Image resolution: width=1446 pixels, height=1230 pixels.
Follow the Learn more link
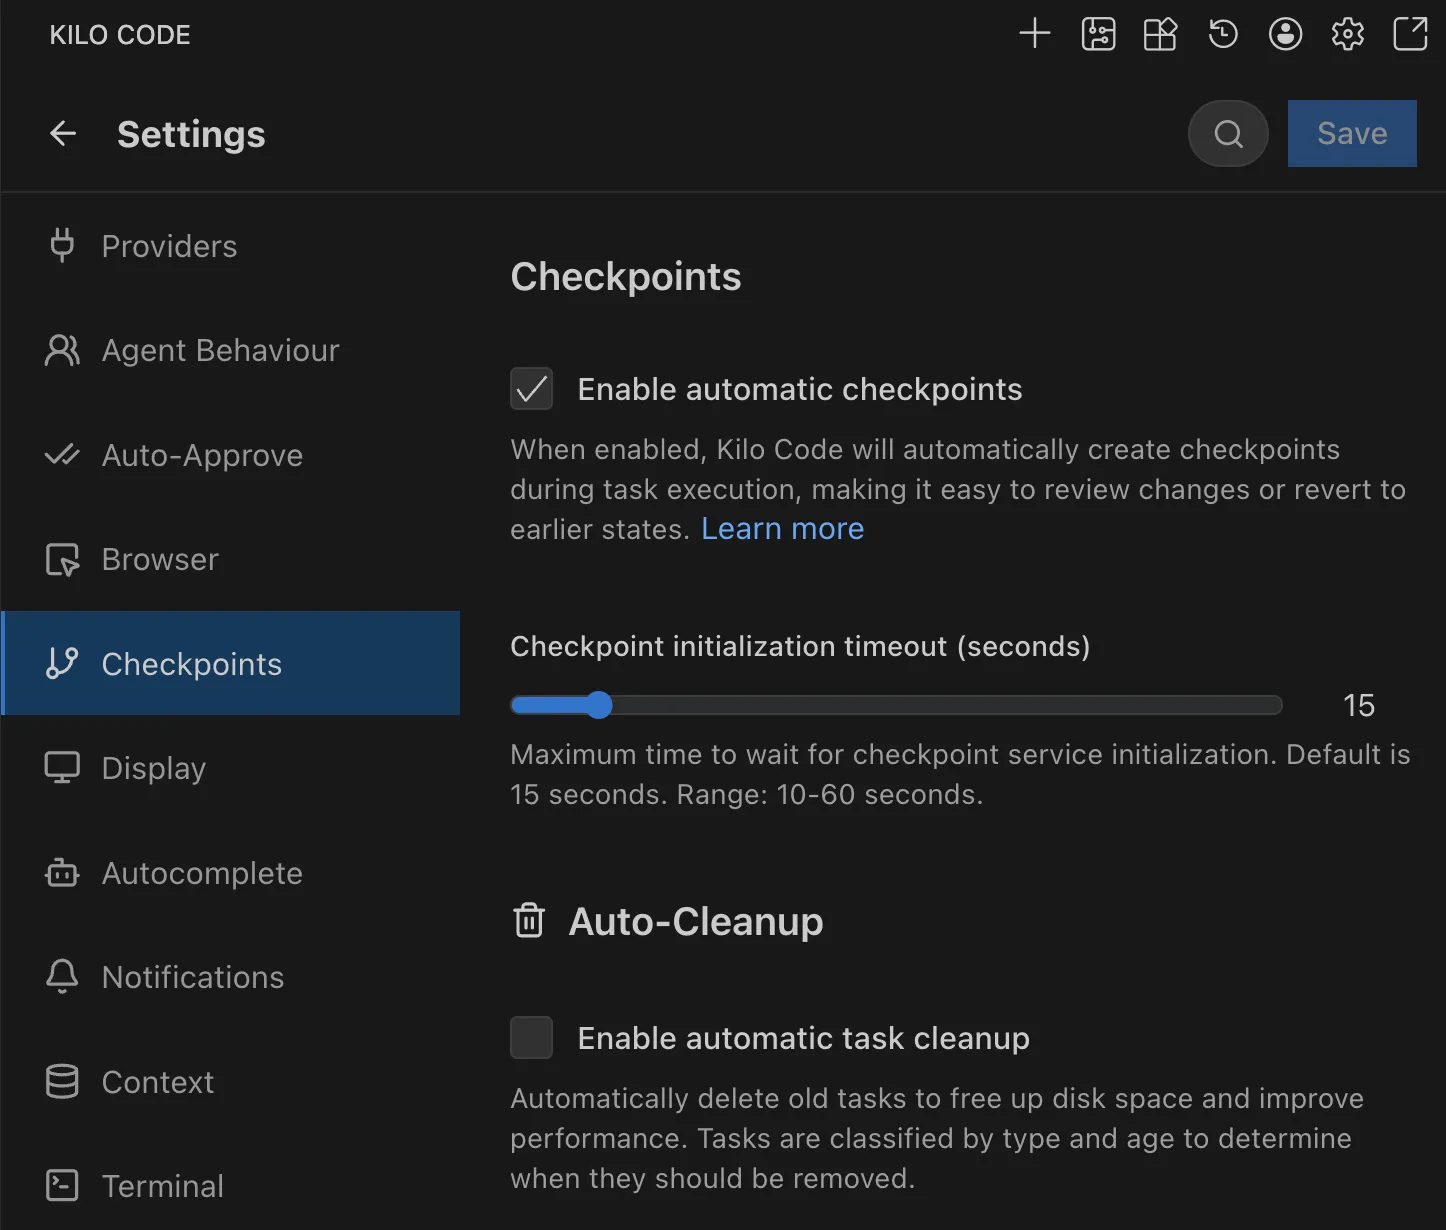click(x=782, y=528)
